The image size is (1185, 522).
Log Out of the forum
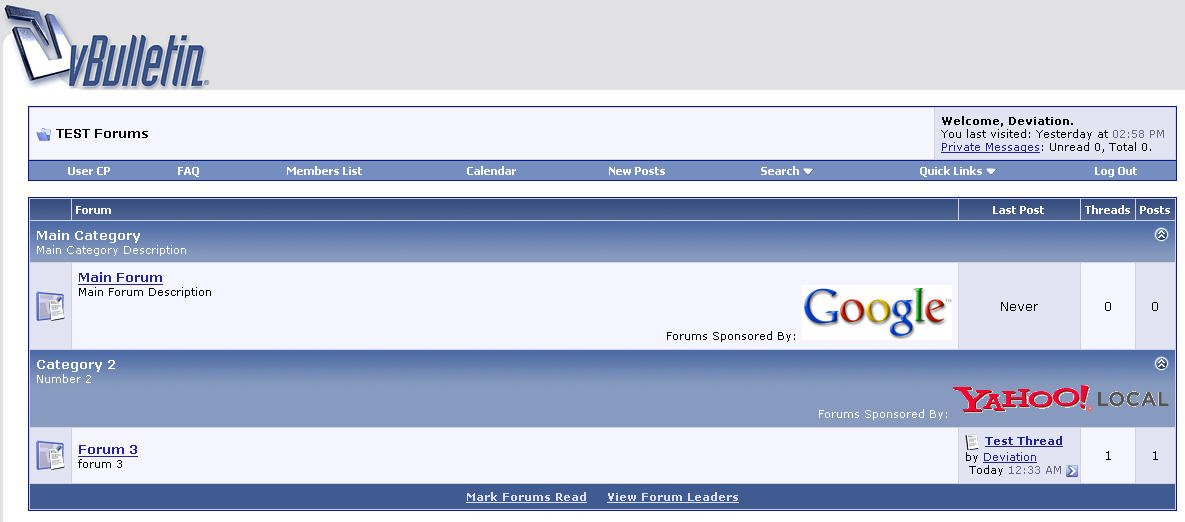click(x=1115, y=171)
